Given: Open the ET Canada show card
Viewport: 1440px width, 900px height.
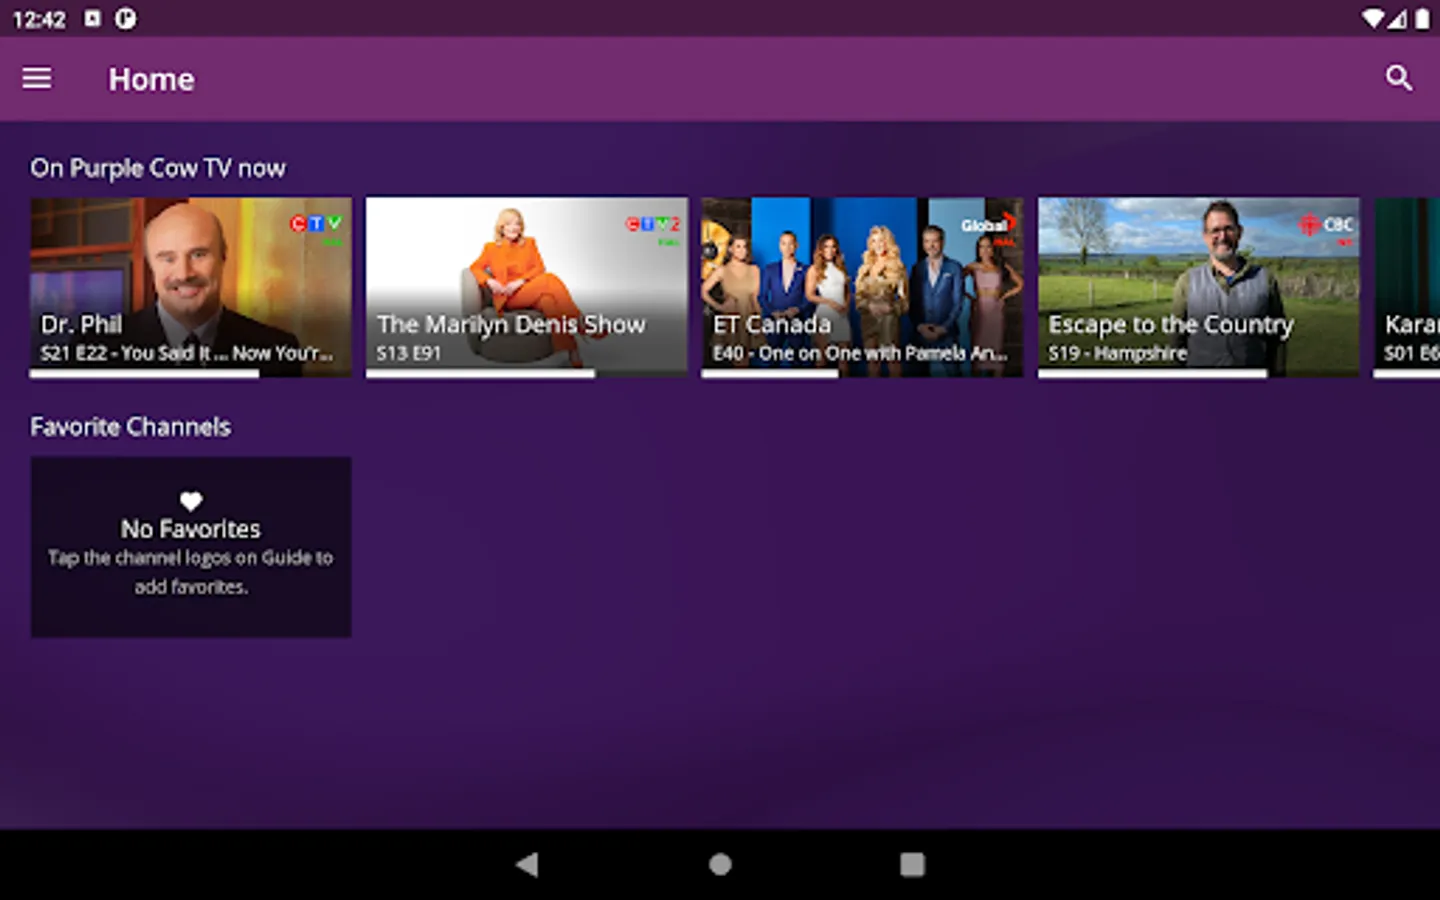Looking at the screenshot, I should pos(862,287).
